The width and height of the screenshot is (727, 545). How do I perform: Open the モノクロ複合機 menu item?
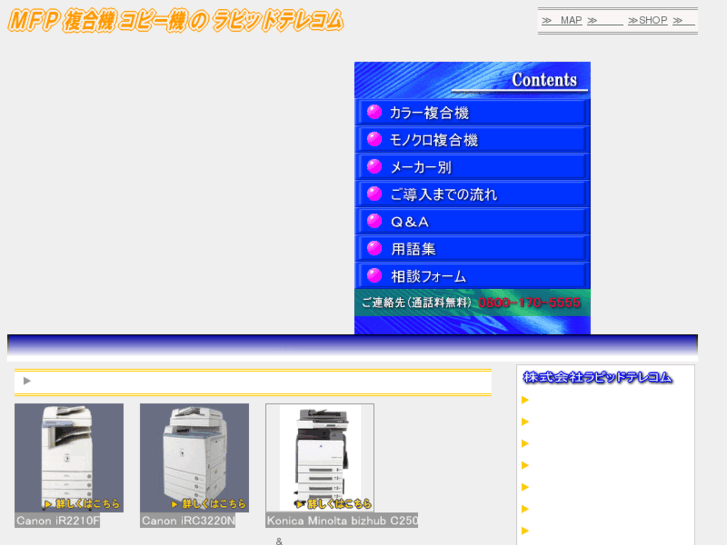coord(472,140)
